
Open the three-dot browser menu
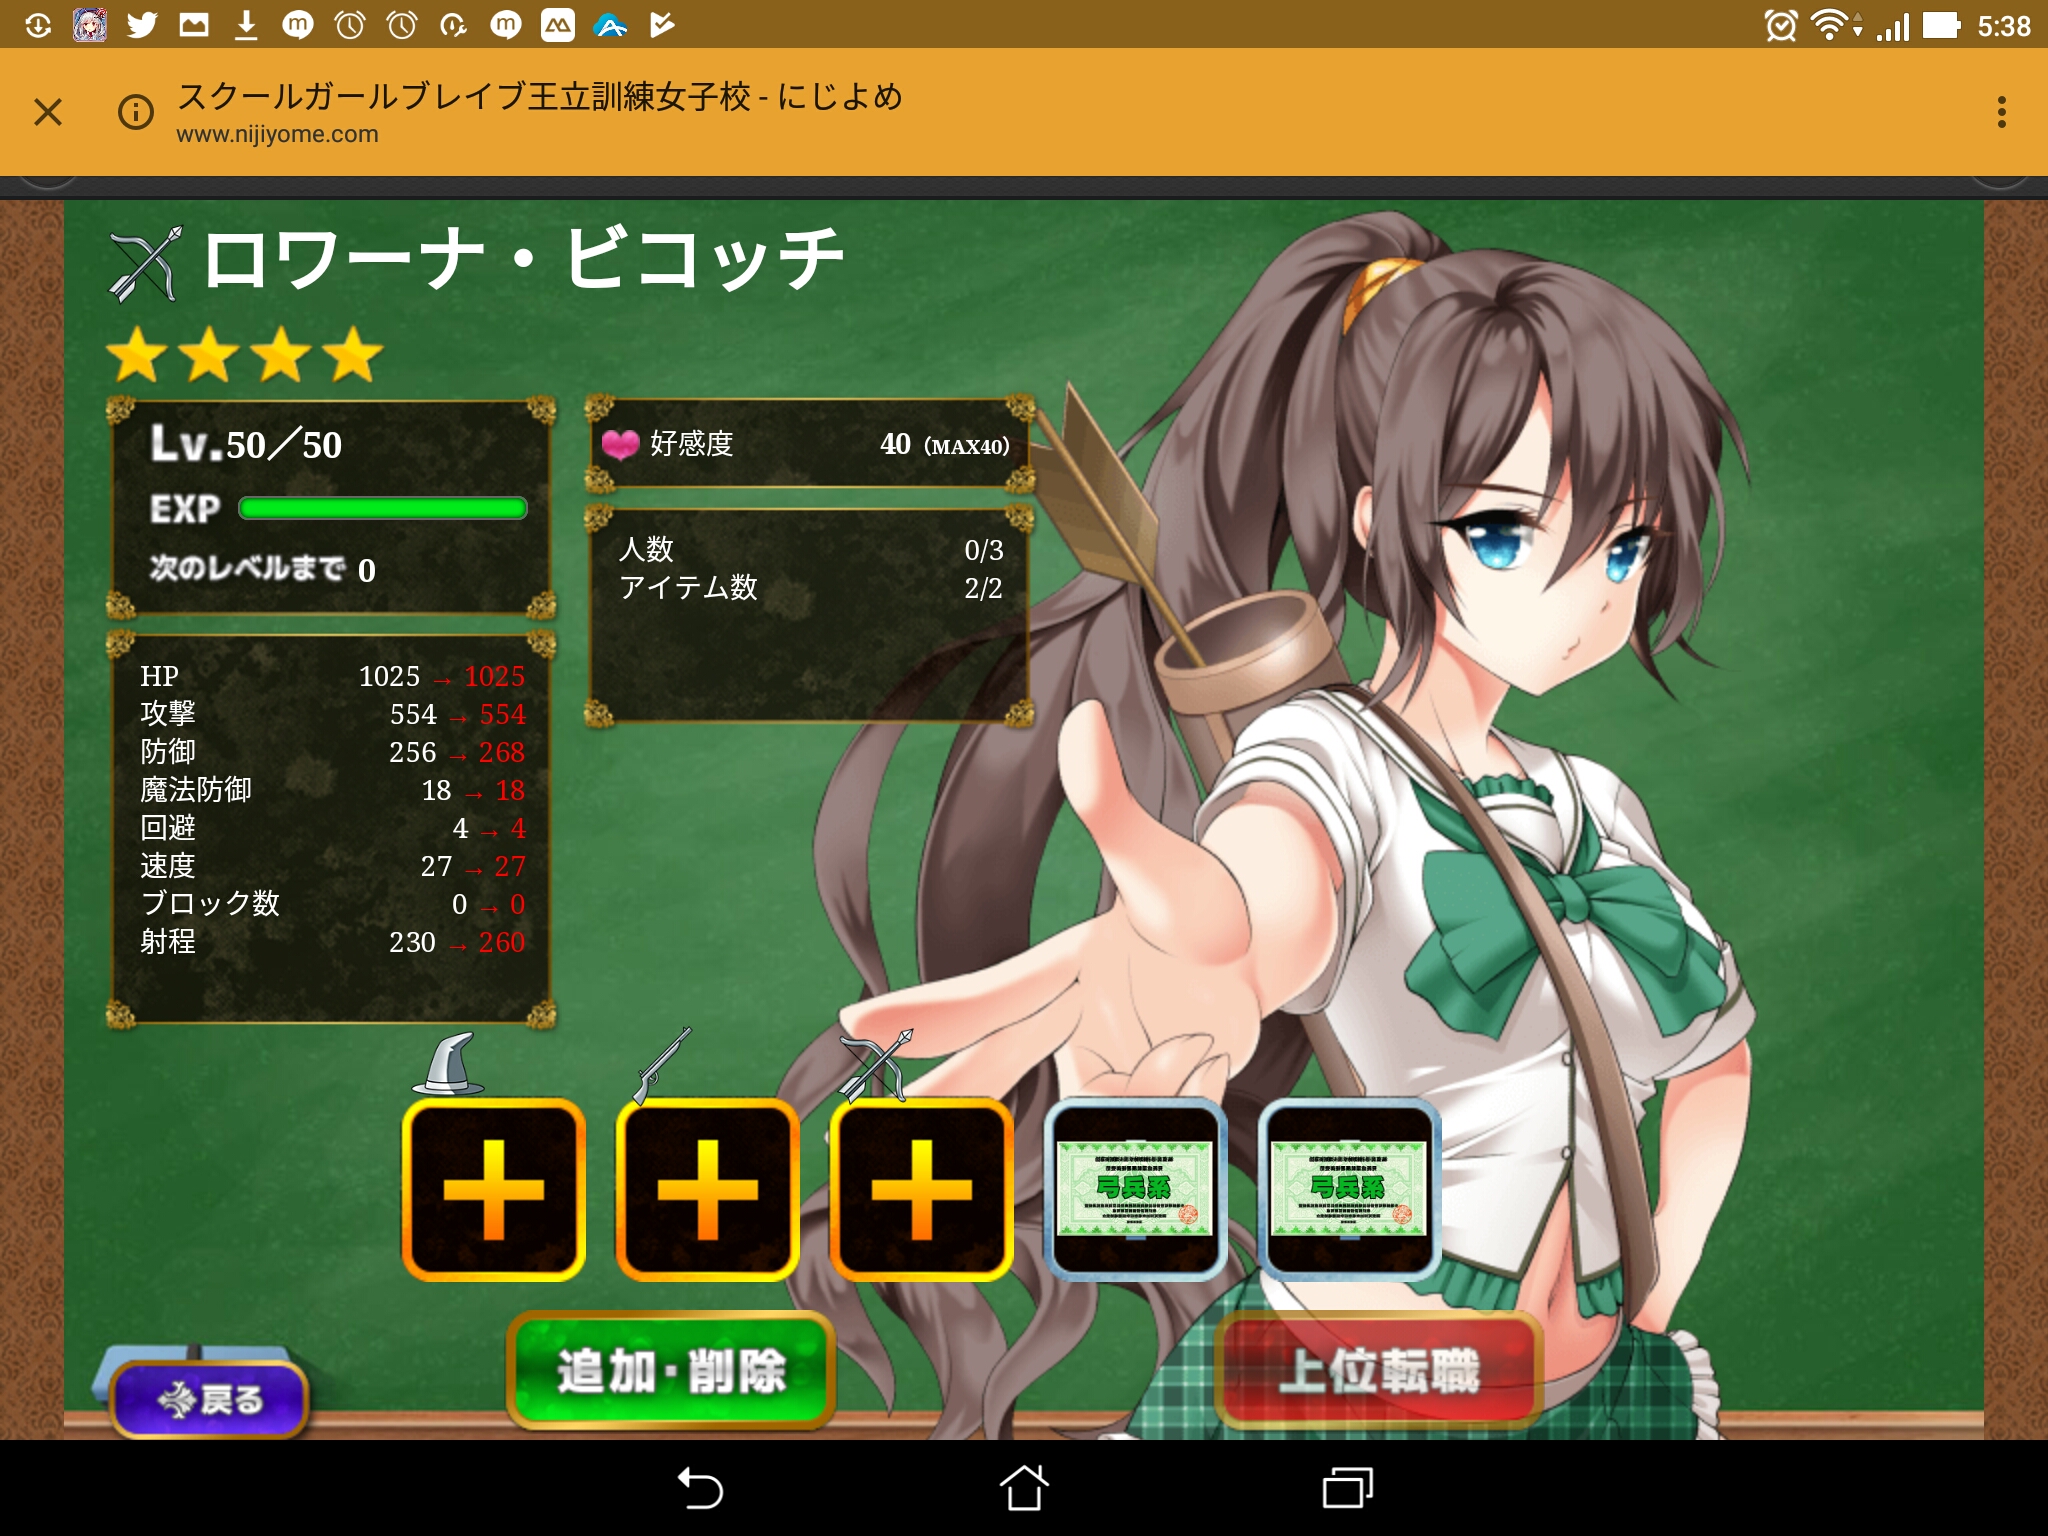pos(2001,111)
